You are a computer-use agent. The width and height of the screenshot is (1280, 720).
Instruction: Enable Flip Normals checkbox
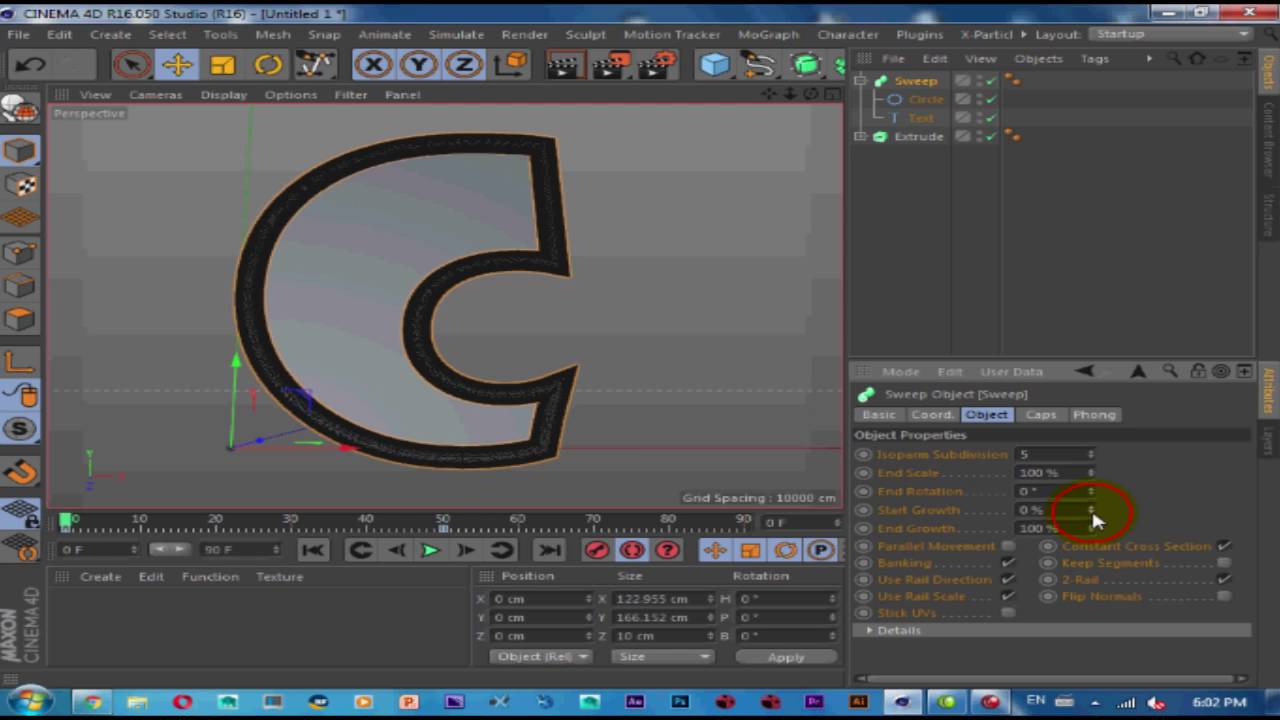click(1224, 596)
